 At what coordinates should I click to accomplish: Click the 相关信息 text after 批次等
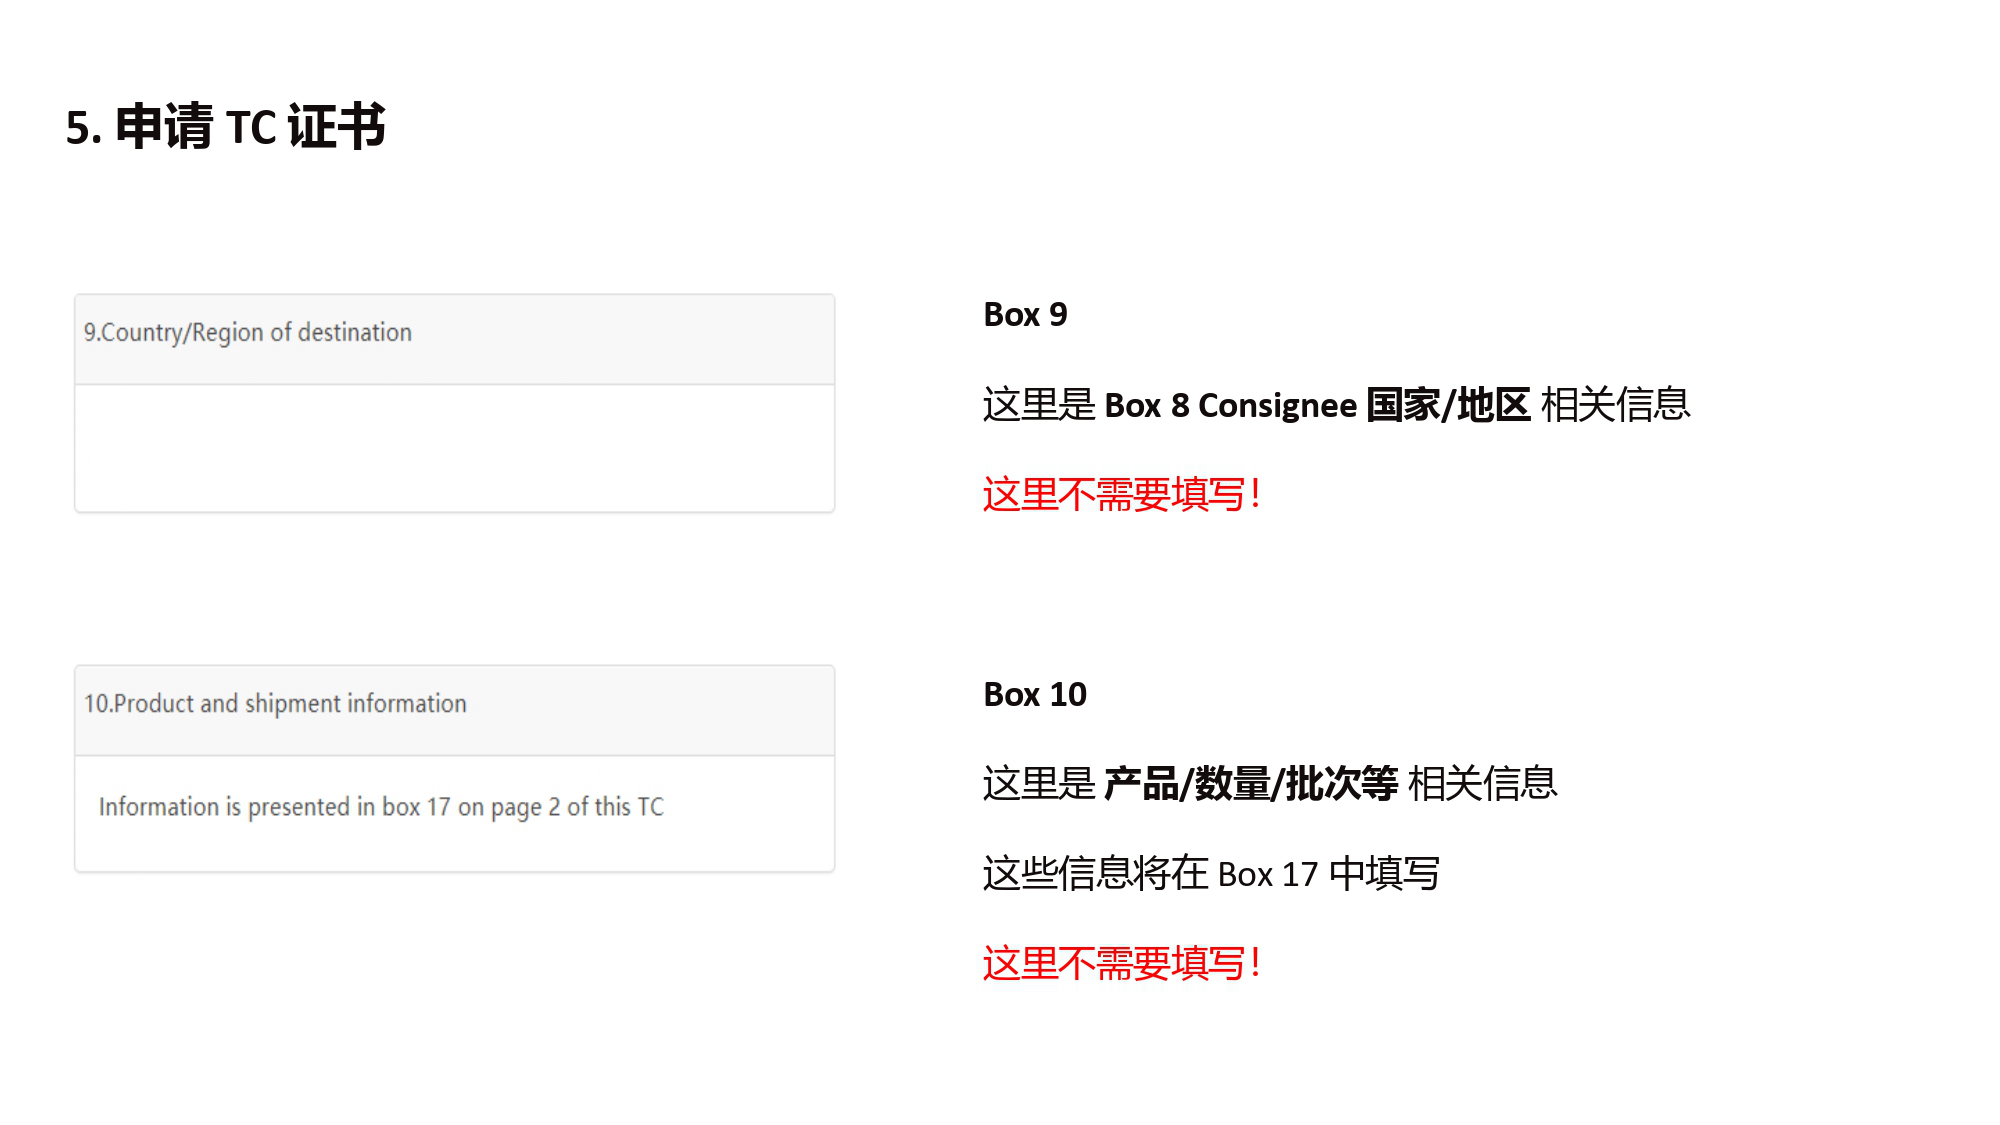[1483, 784]
